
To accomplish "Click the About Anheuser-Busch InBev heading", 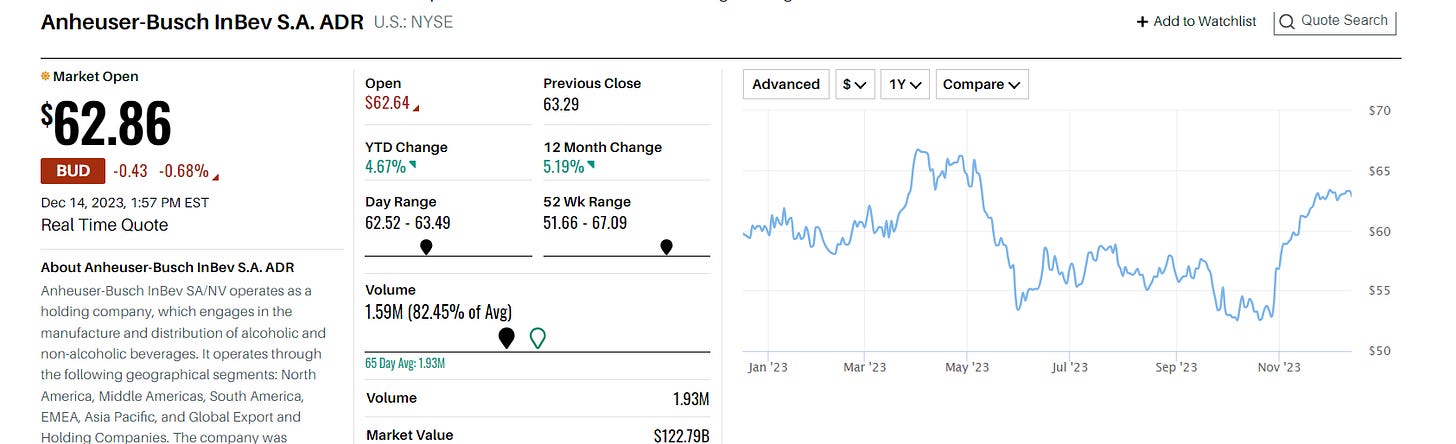I will [168, 267].
